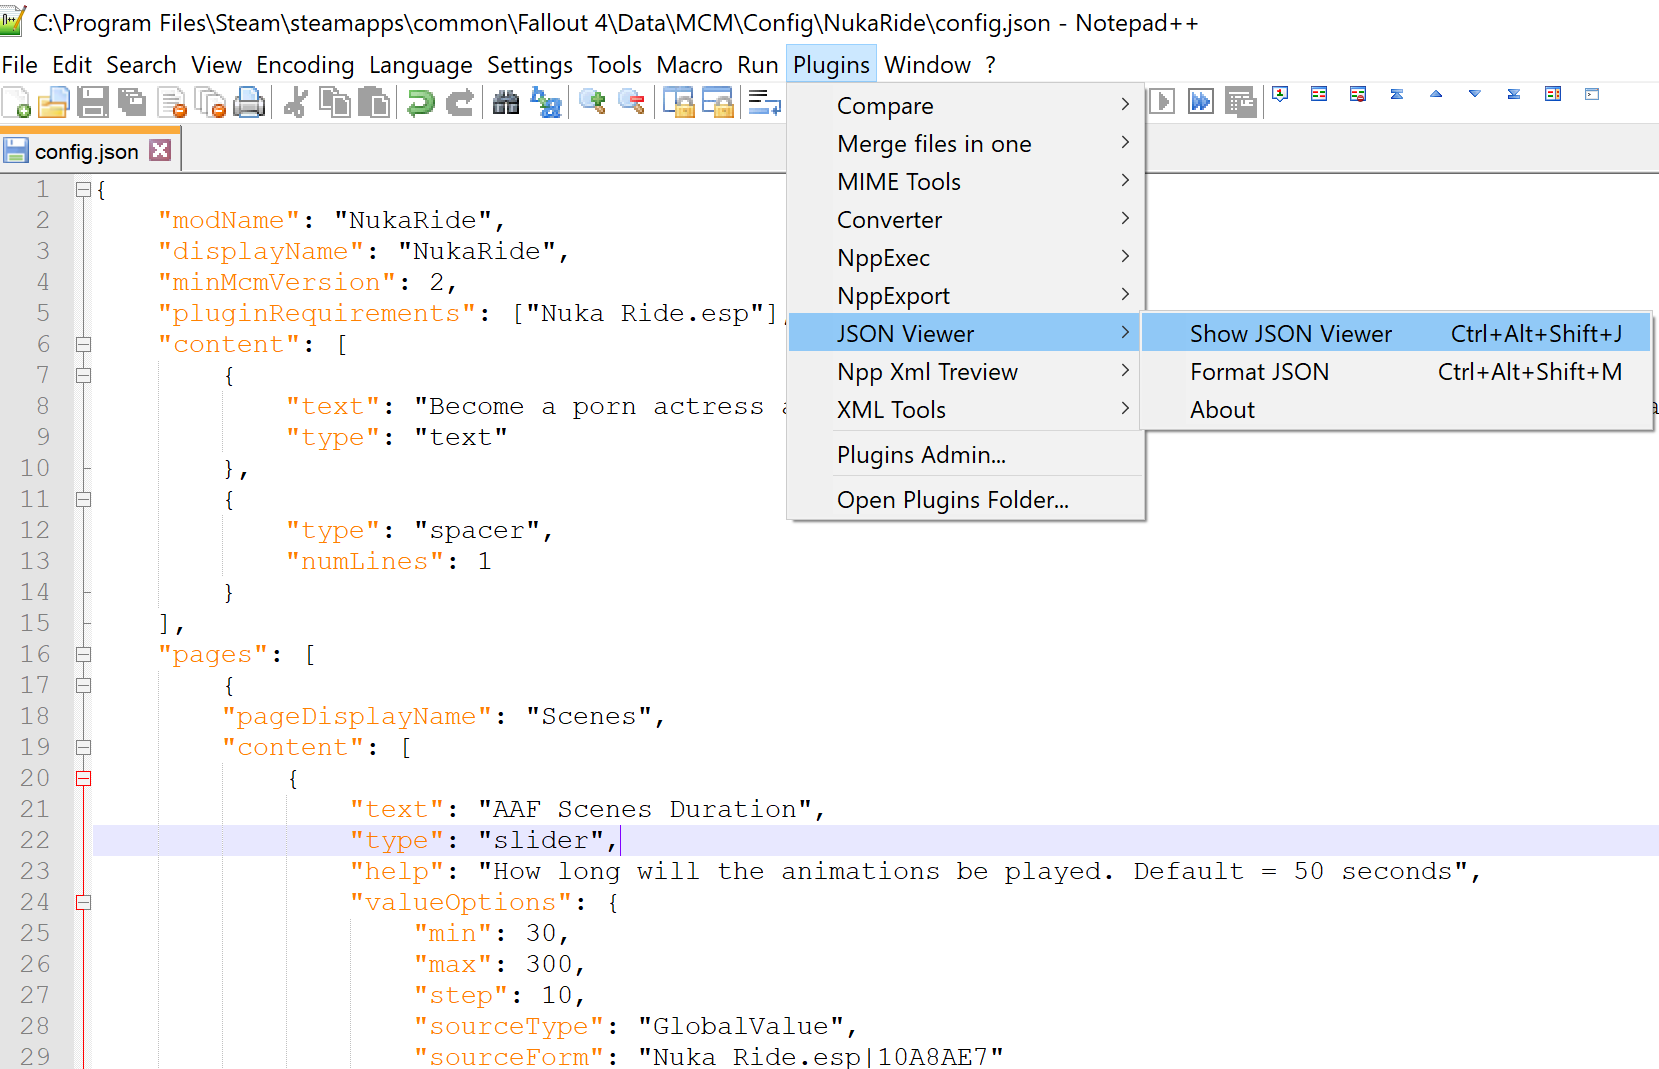This screenshot has width=1659, height=1069.
Task: Jump to next difference using down arrow icon
Action: pyautogui.click(x=1474, y=94)
